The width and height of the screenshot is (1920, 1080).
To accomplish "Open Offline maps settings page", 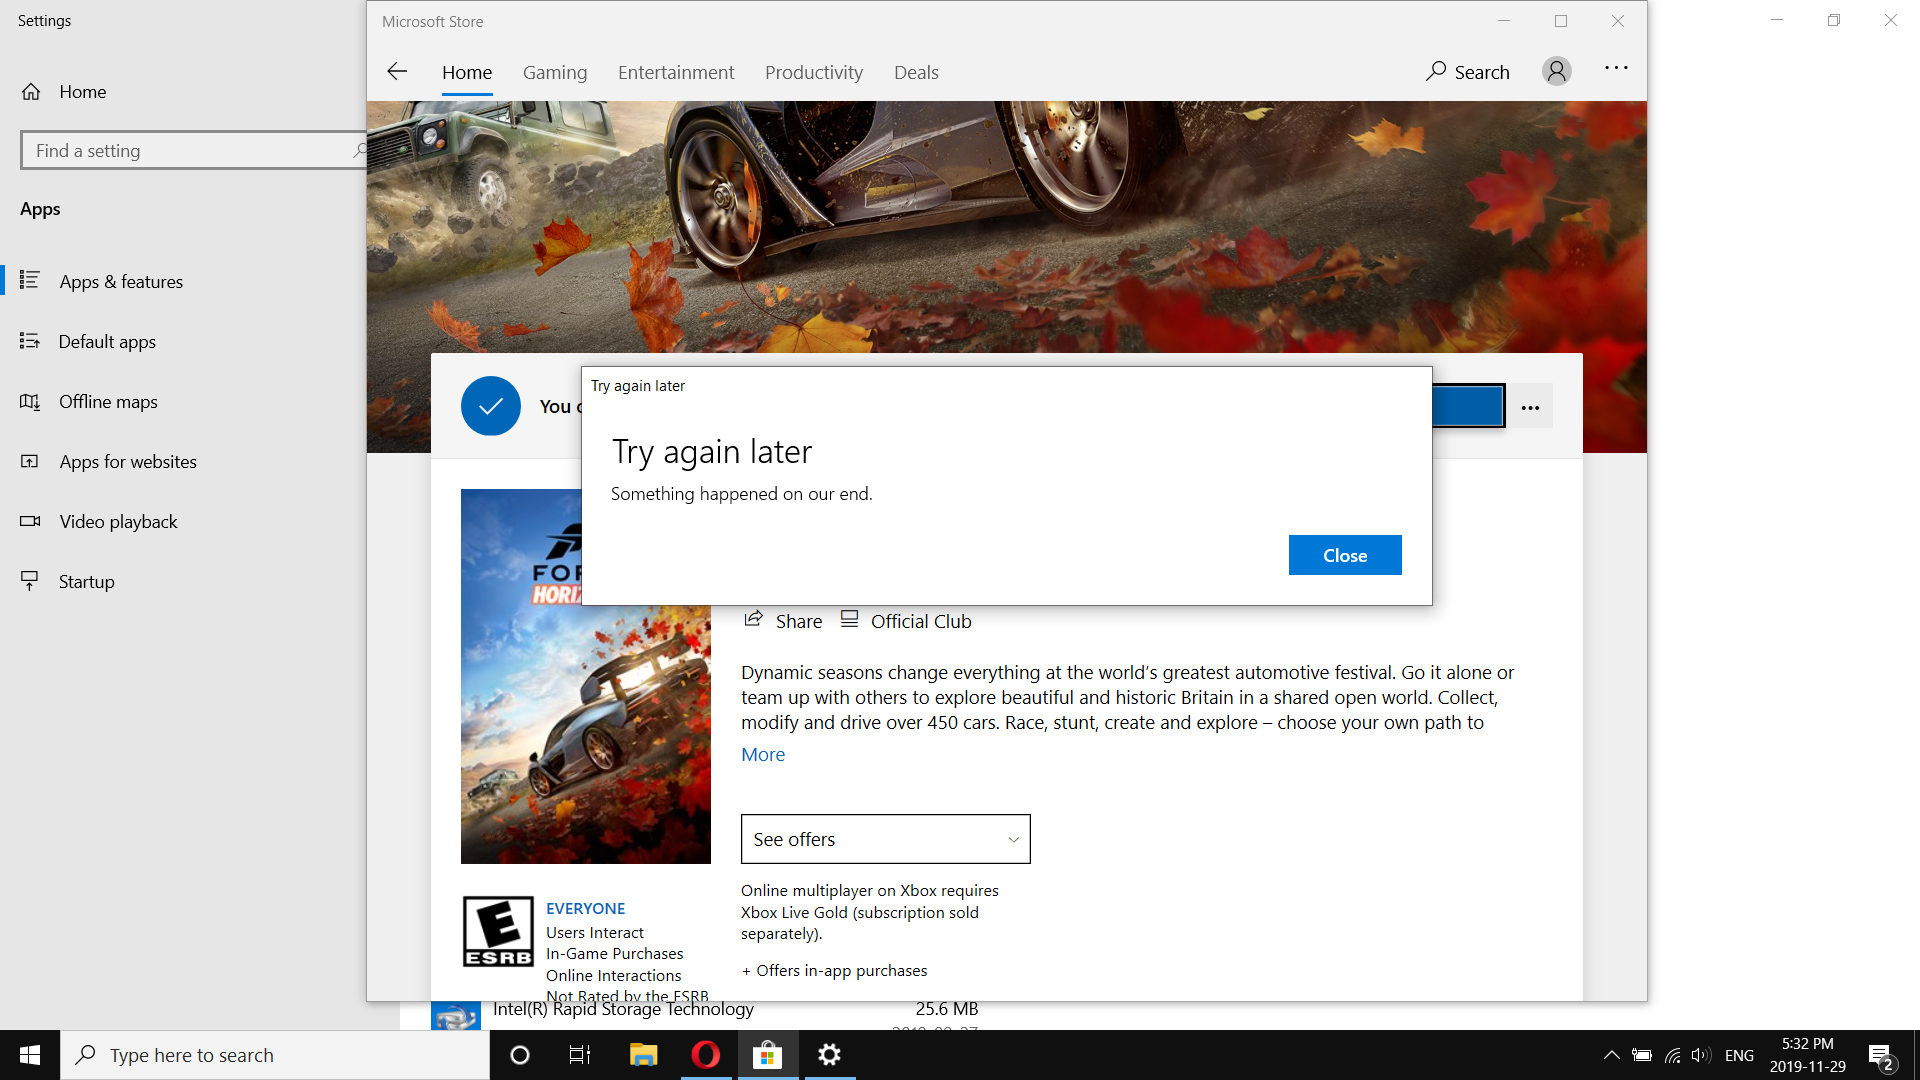I will [x=108, y=402].
